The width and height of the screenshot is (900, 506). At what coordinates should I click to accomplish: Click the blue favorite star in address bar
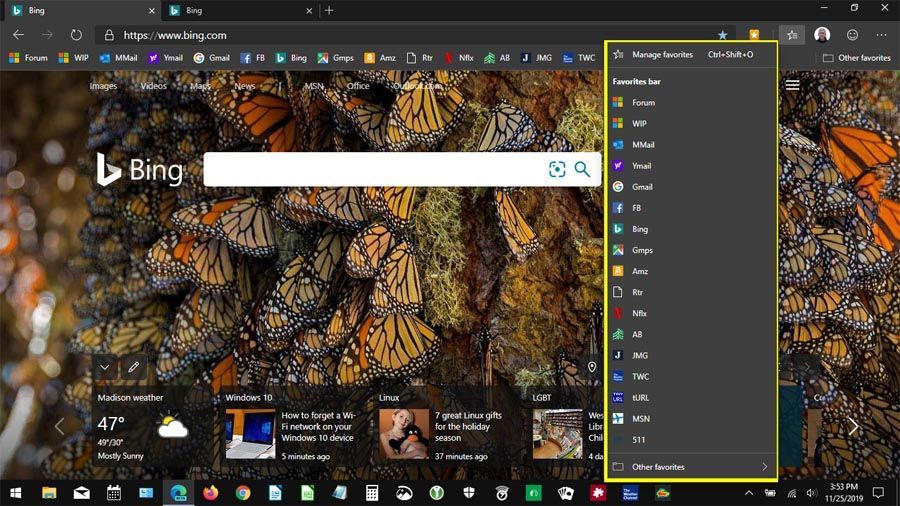pos(722,35)
